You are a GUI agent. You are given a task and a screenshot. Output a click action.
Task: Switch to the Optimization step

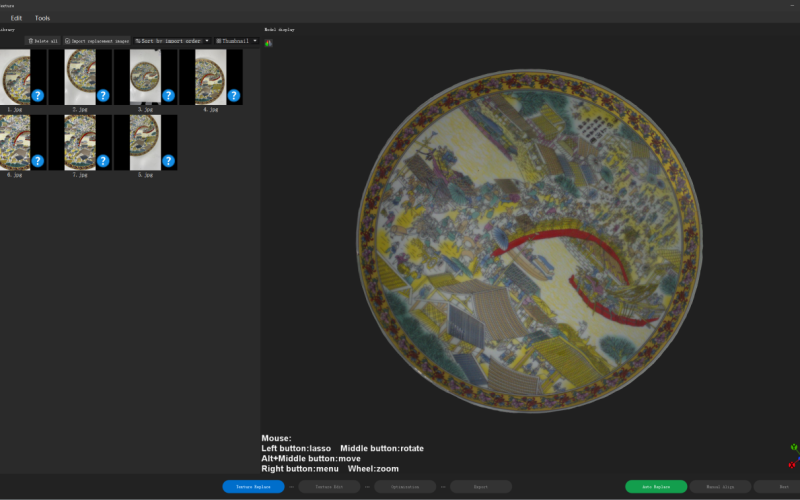click(x=405, y=487)
